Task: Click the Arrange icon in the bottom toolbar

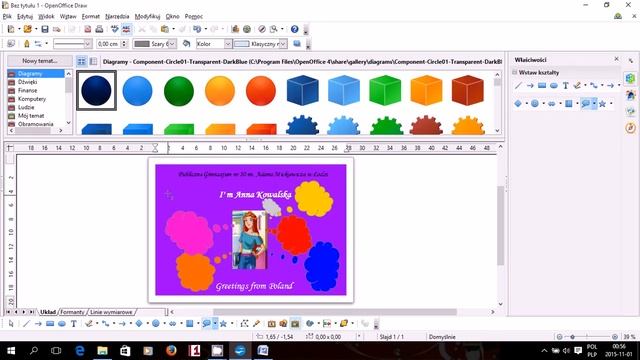Action: [x=344, y=324]
